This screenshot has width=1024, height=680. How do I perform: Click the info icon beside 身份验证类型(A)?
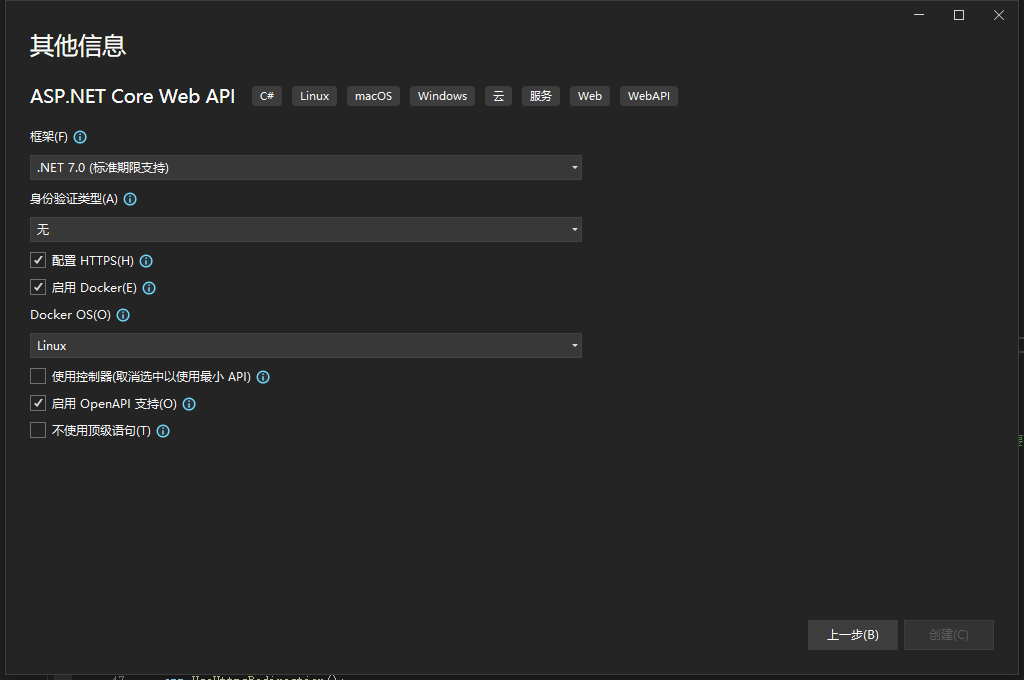pos(130,199)
